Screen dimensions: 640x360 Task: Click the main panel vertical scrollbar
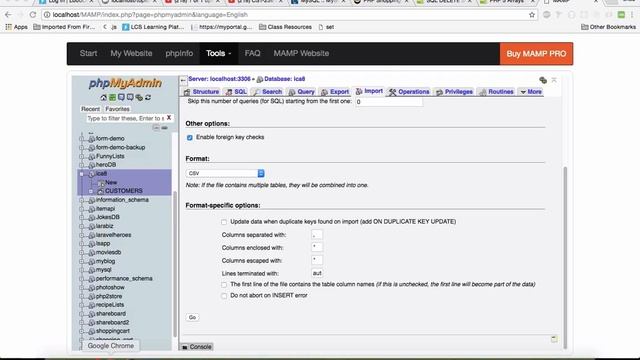(565, 257)
